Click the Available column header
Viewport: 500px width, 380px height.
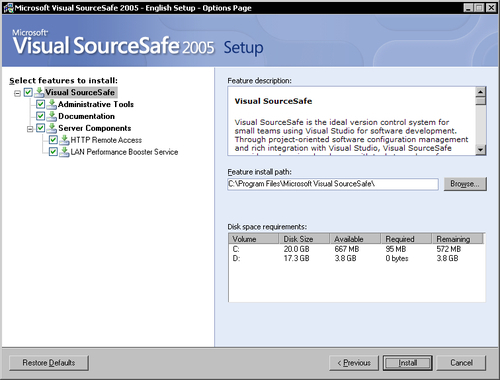(x=355, y=239)
